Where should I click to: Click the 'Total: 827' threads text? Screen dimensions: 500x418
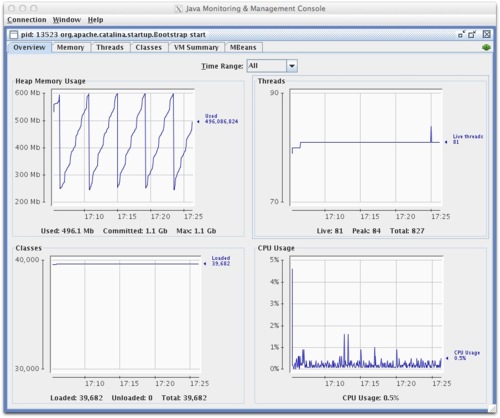(x=407, y=231)
